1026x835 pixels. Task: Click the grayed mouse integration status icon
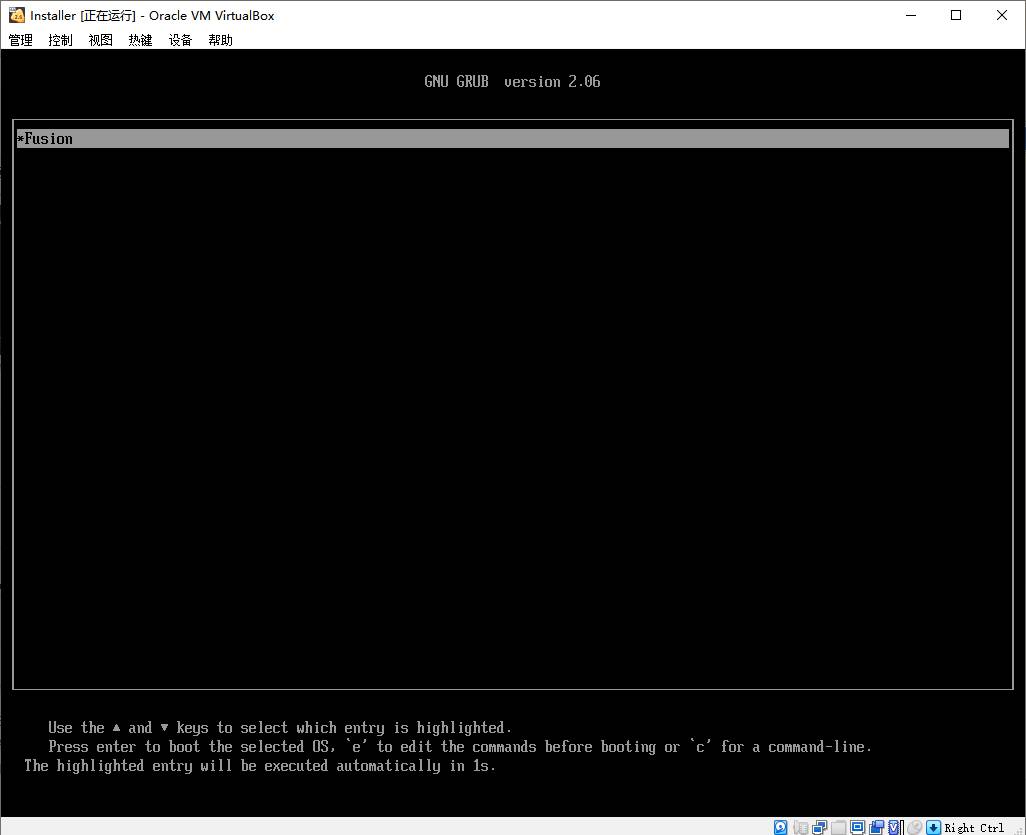[915, 828]
